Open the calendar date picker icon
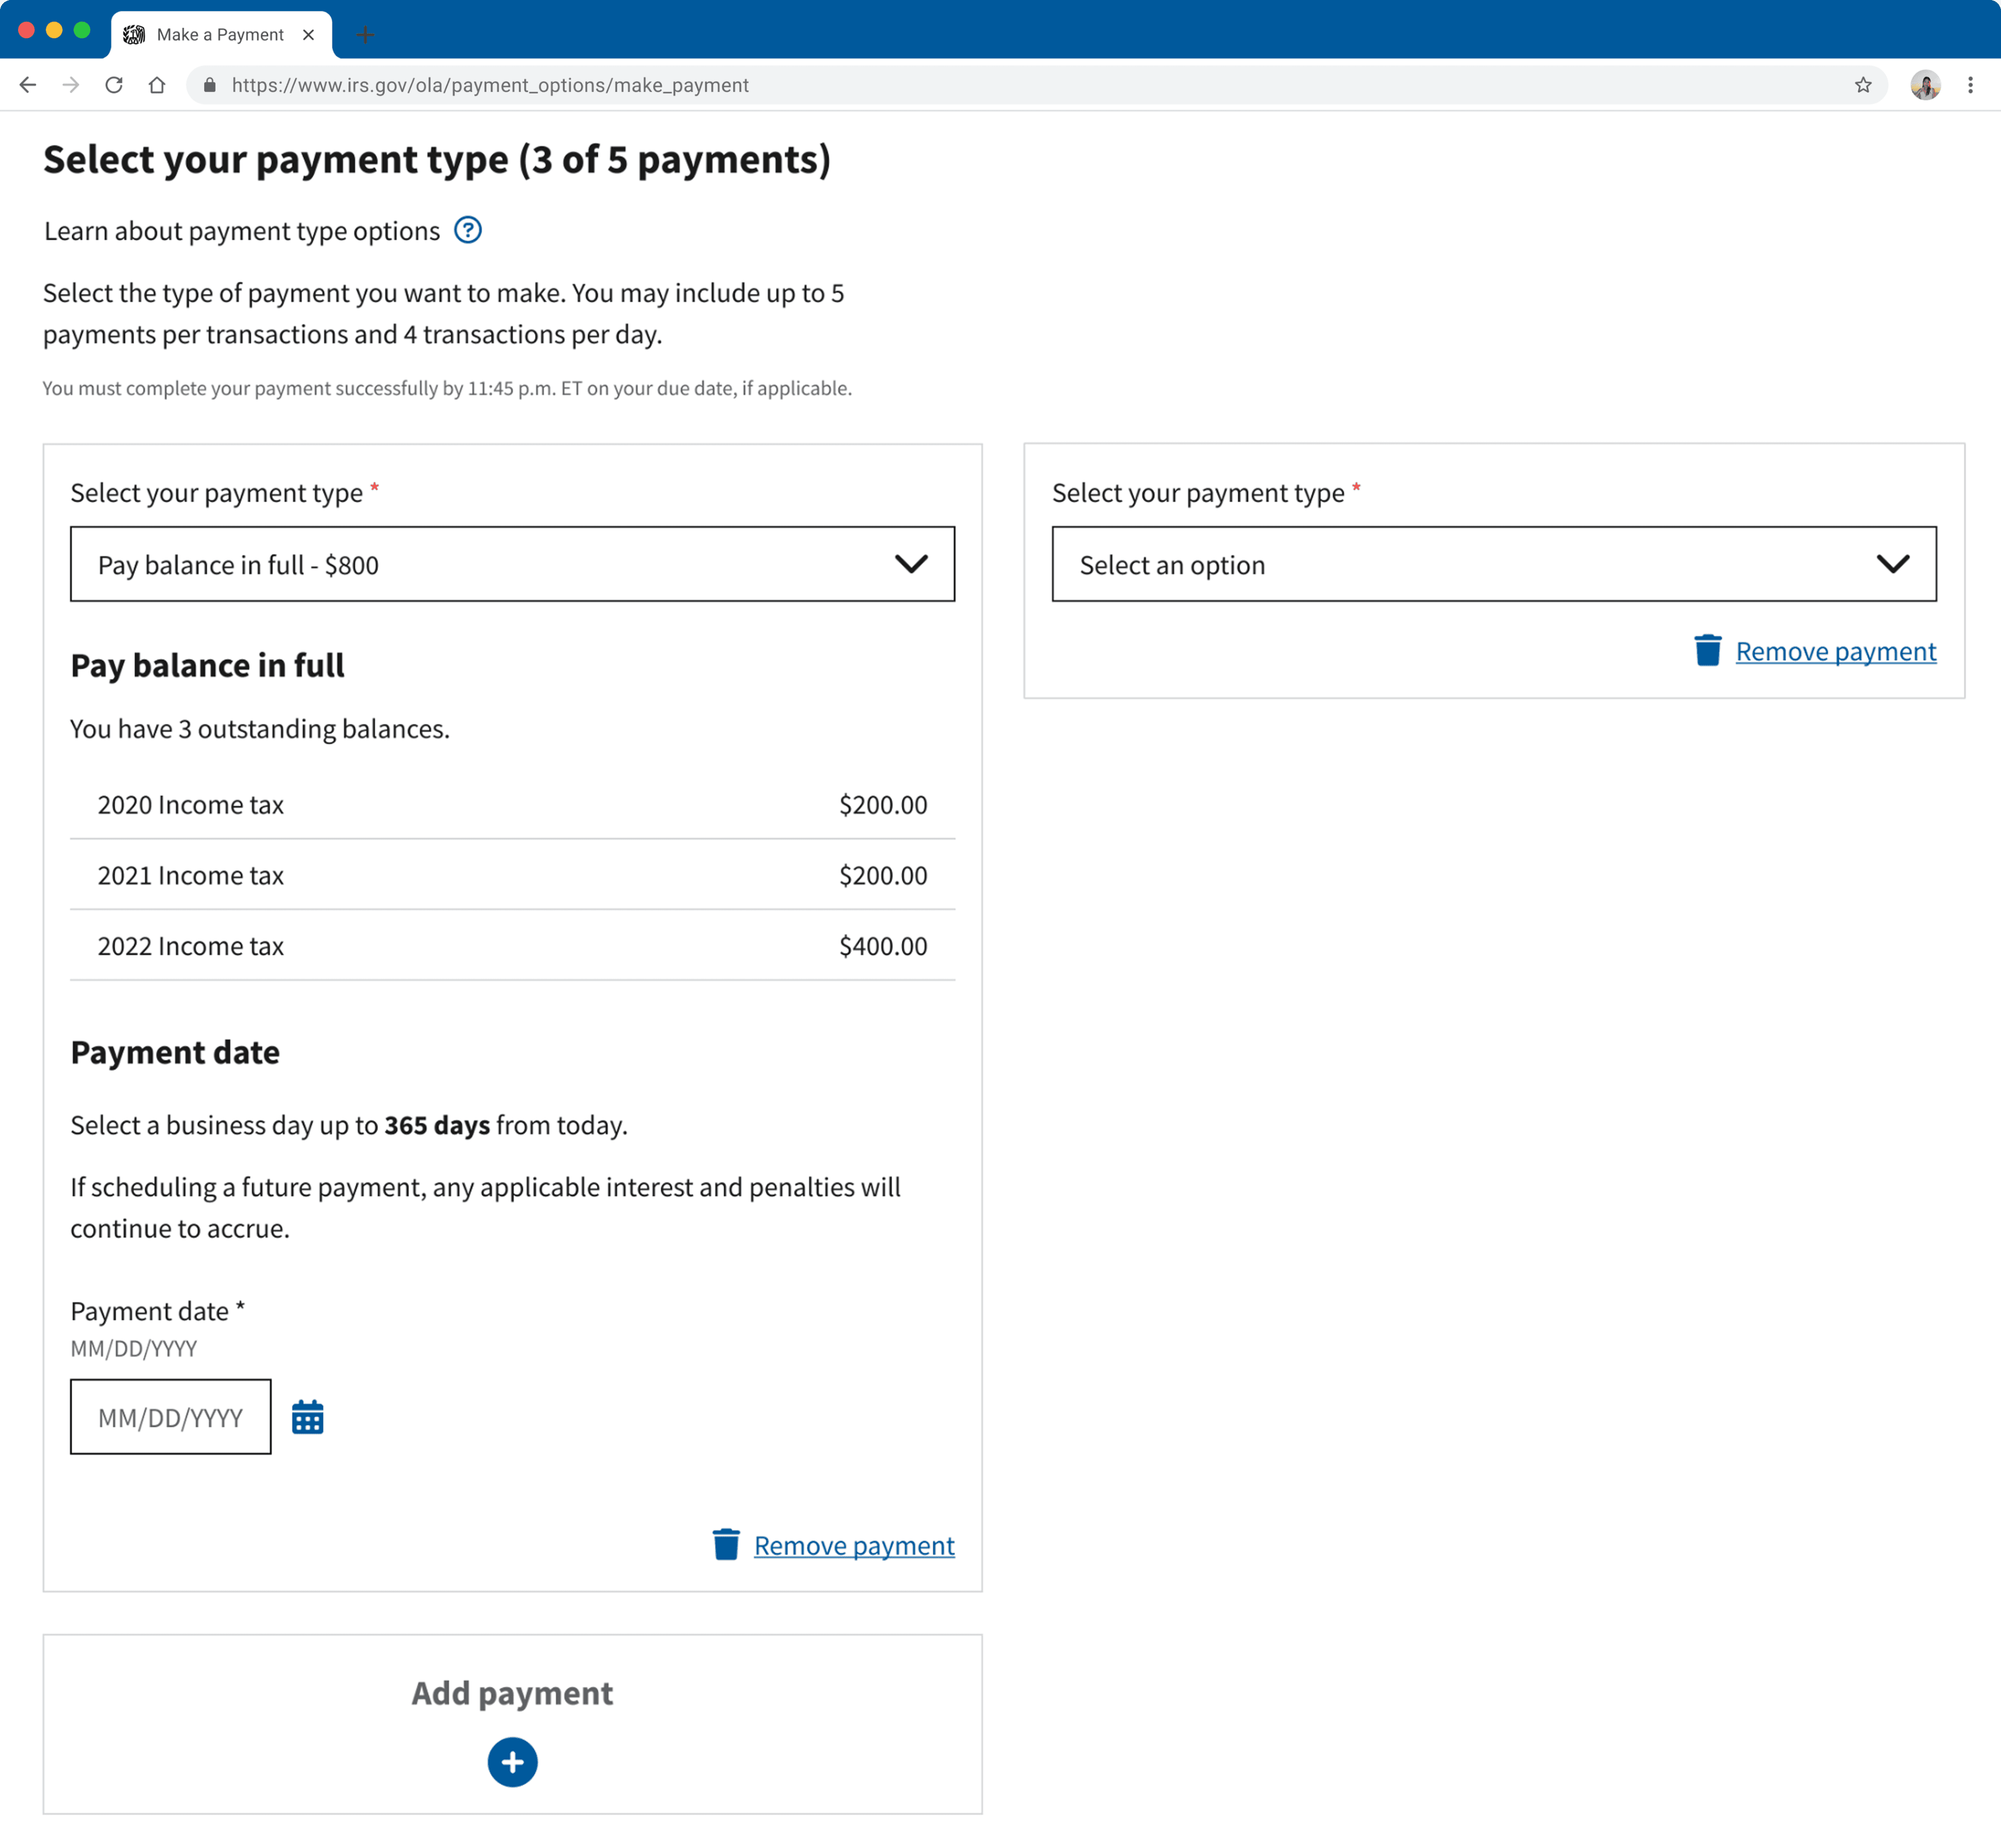 [307, 1417]
